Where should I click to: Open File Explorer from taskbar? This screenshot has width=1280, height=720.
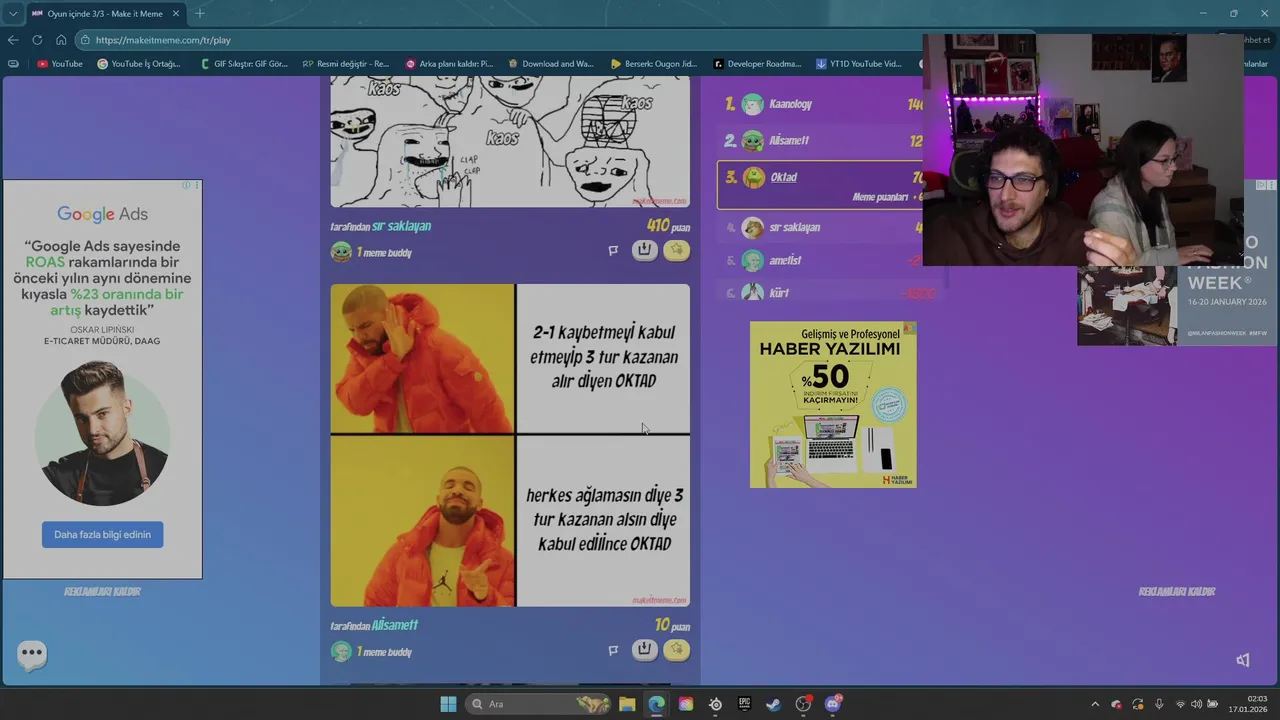(627, 704)
